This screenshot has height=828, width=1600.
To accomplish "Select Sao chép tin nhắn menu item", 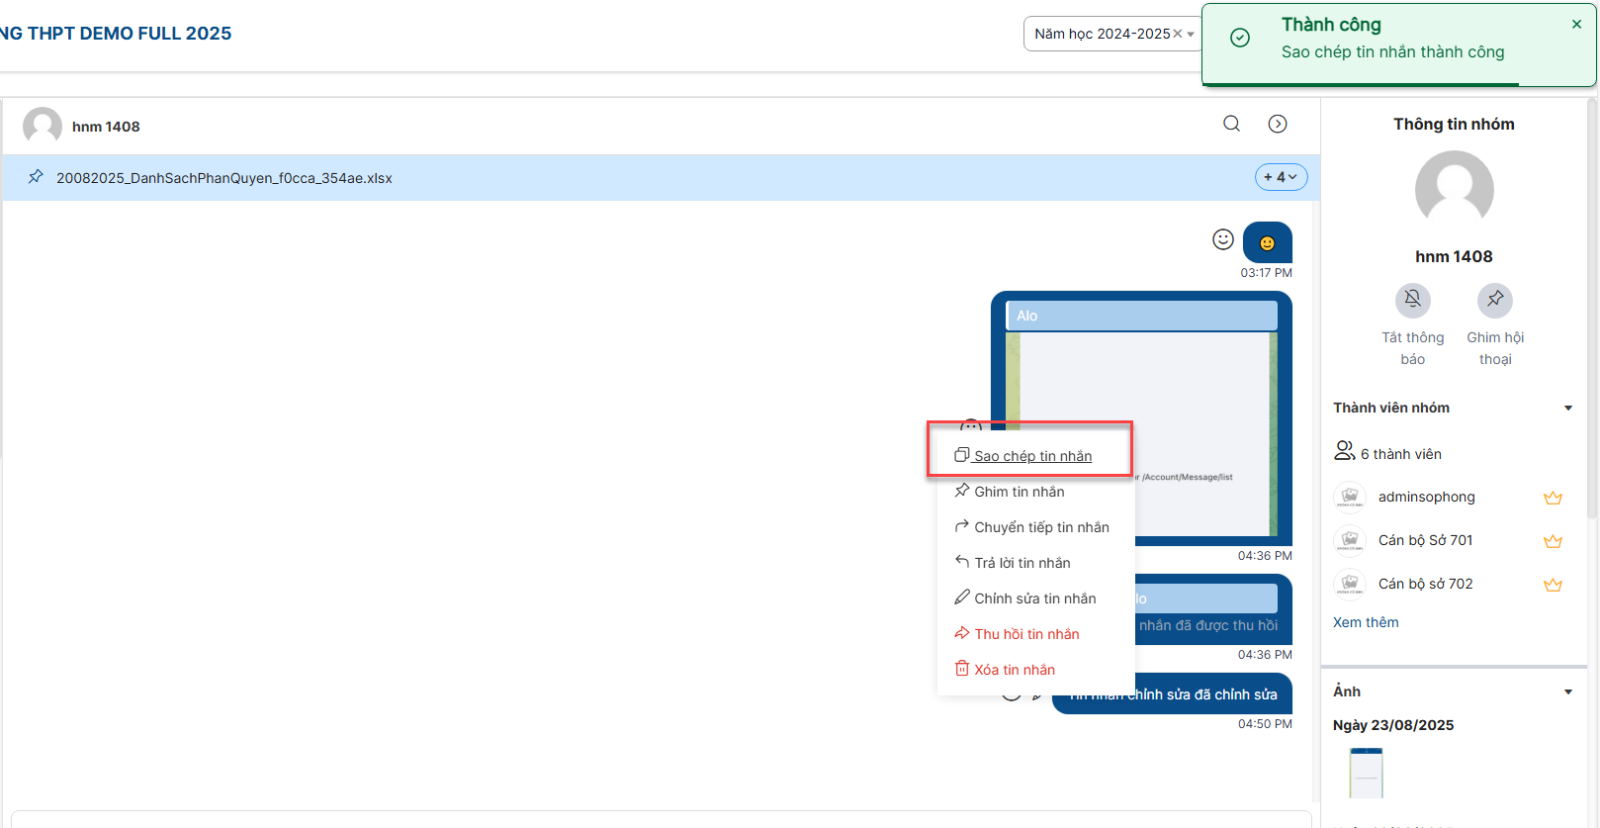I will 1032,456.
